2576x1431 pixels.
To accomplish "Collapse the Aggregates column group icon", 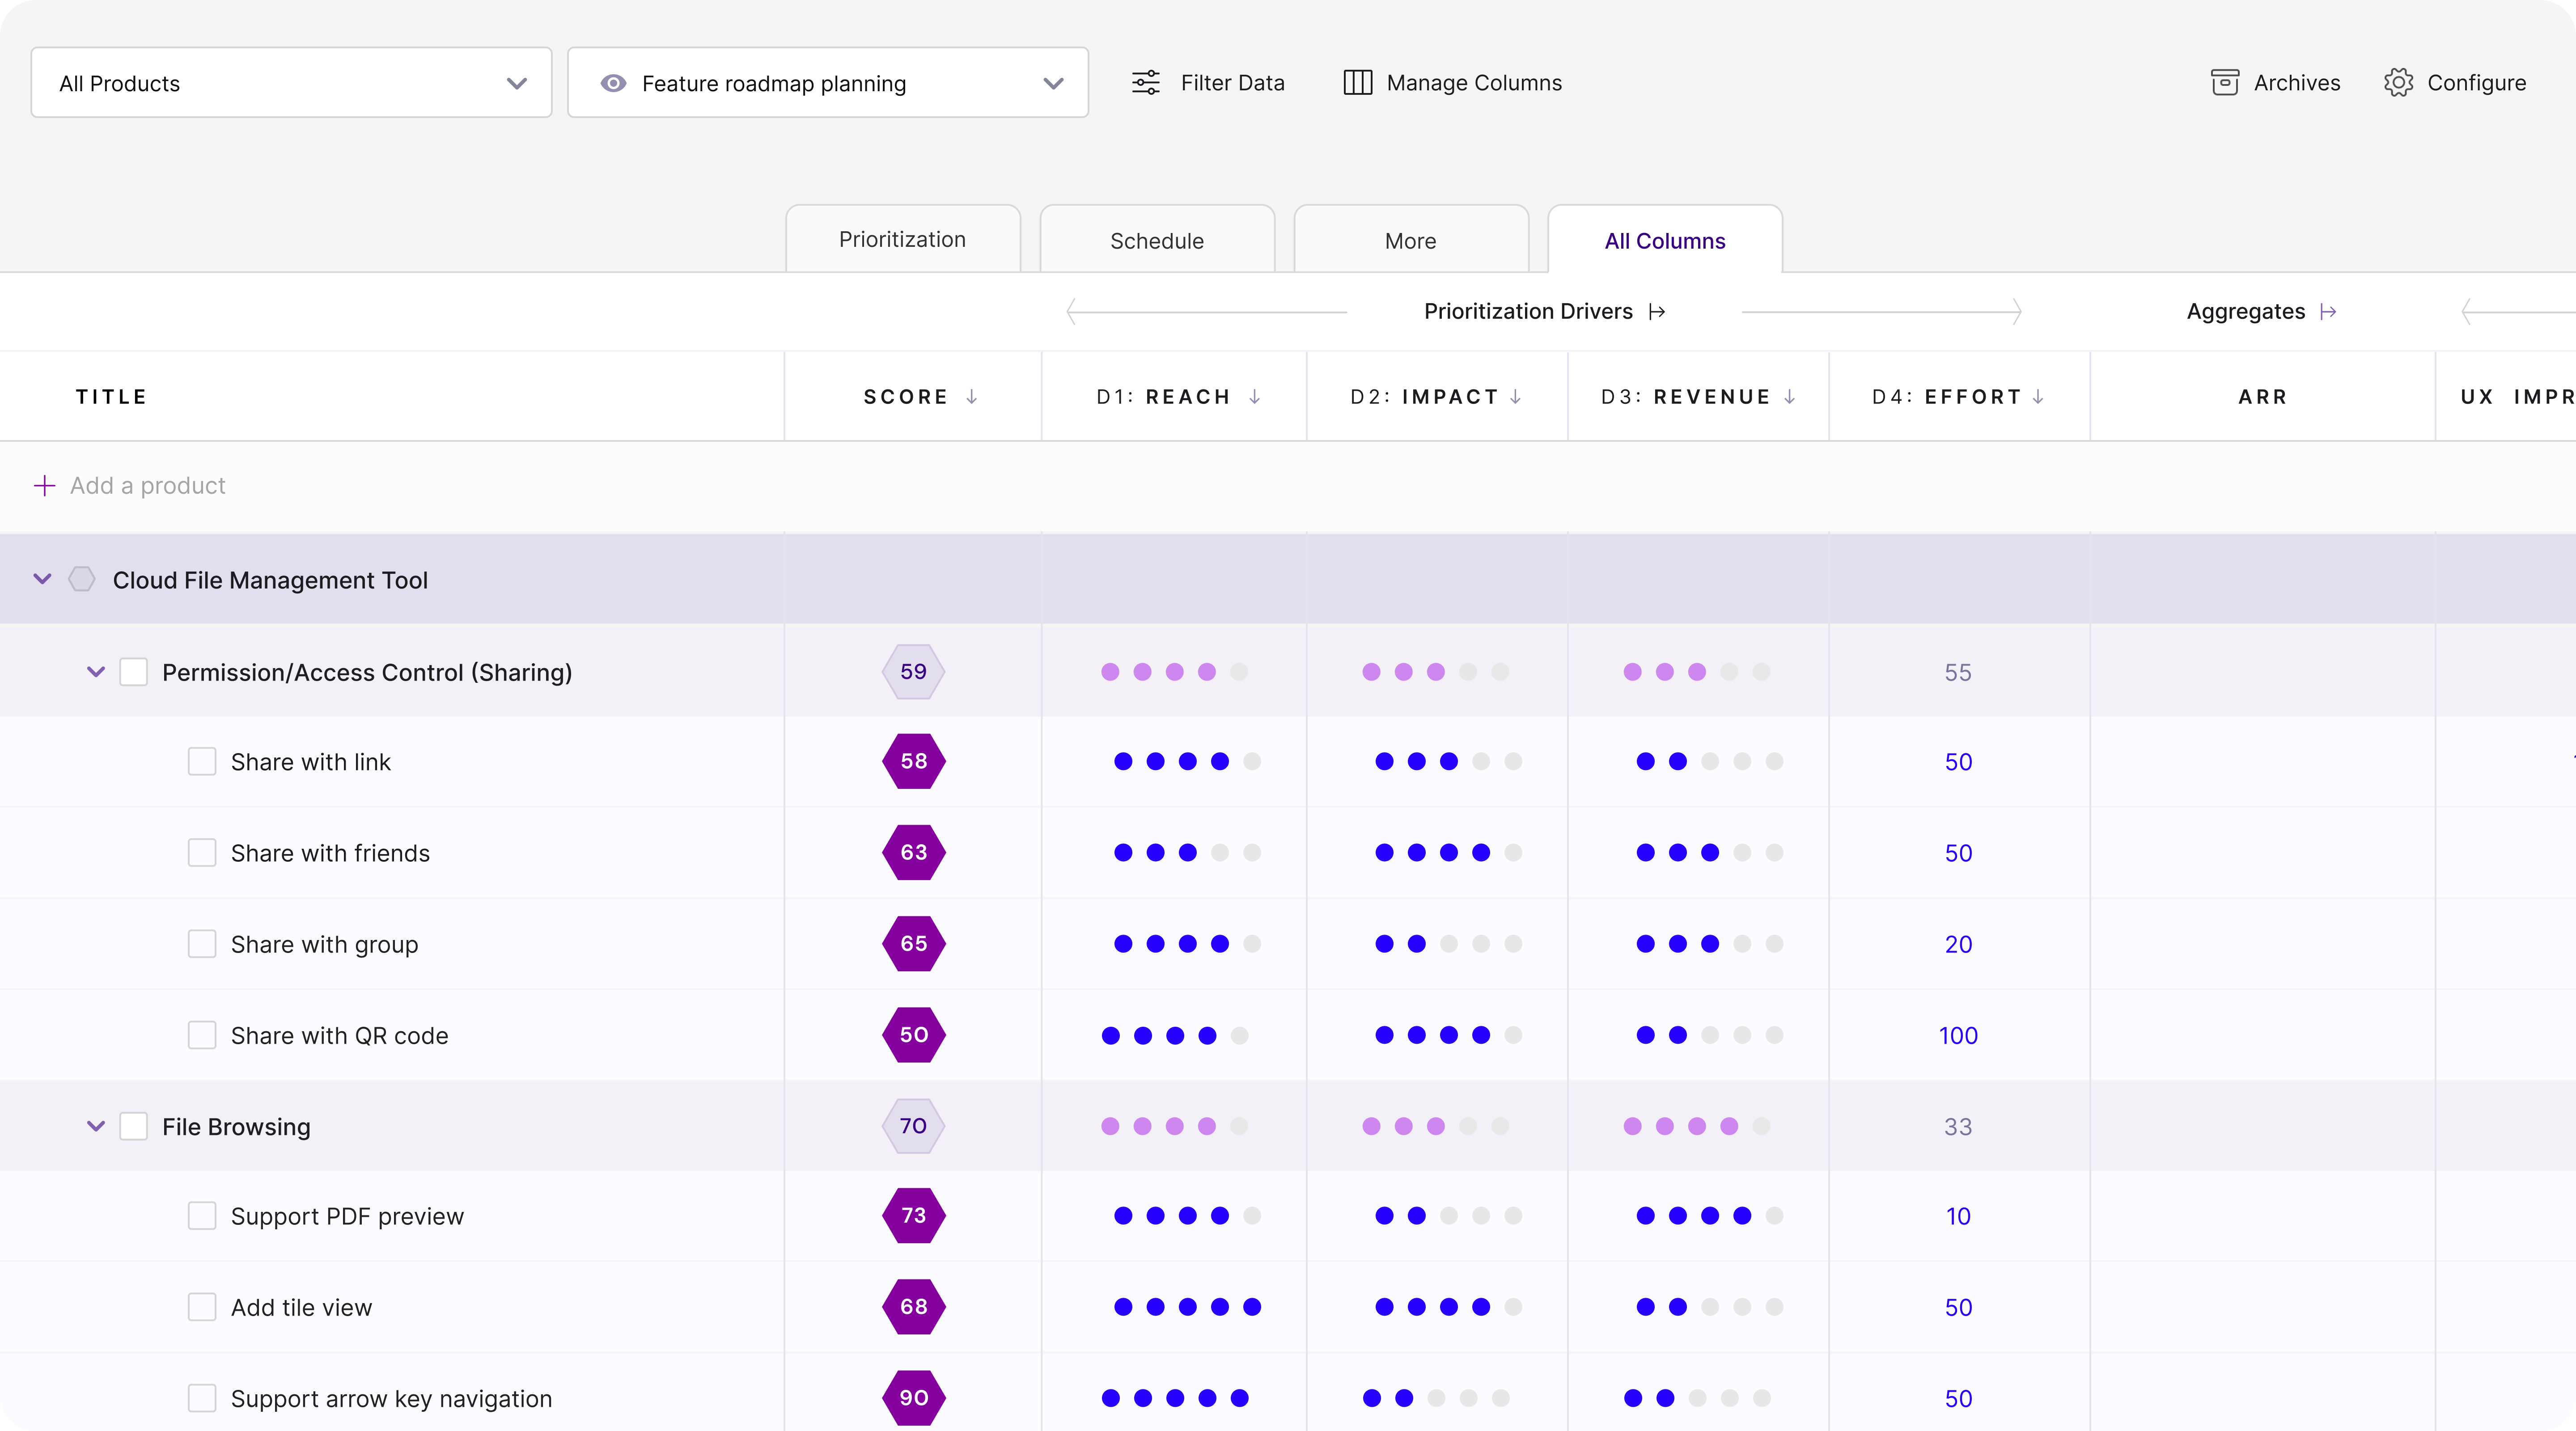I will (2328, 312).
